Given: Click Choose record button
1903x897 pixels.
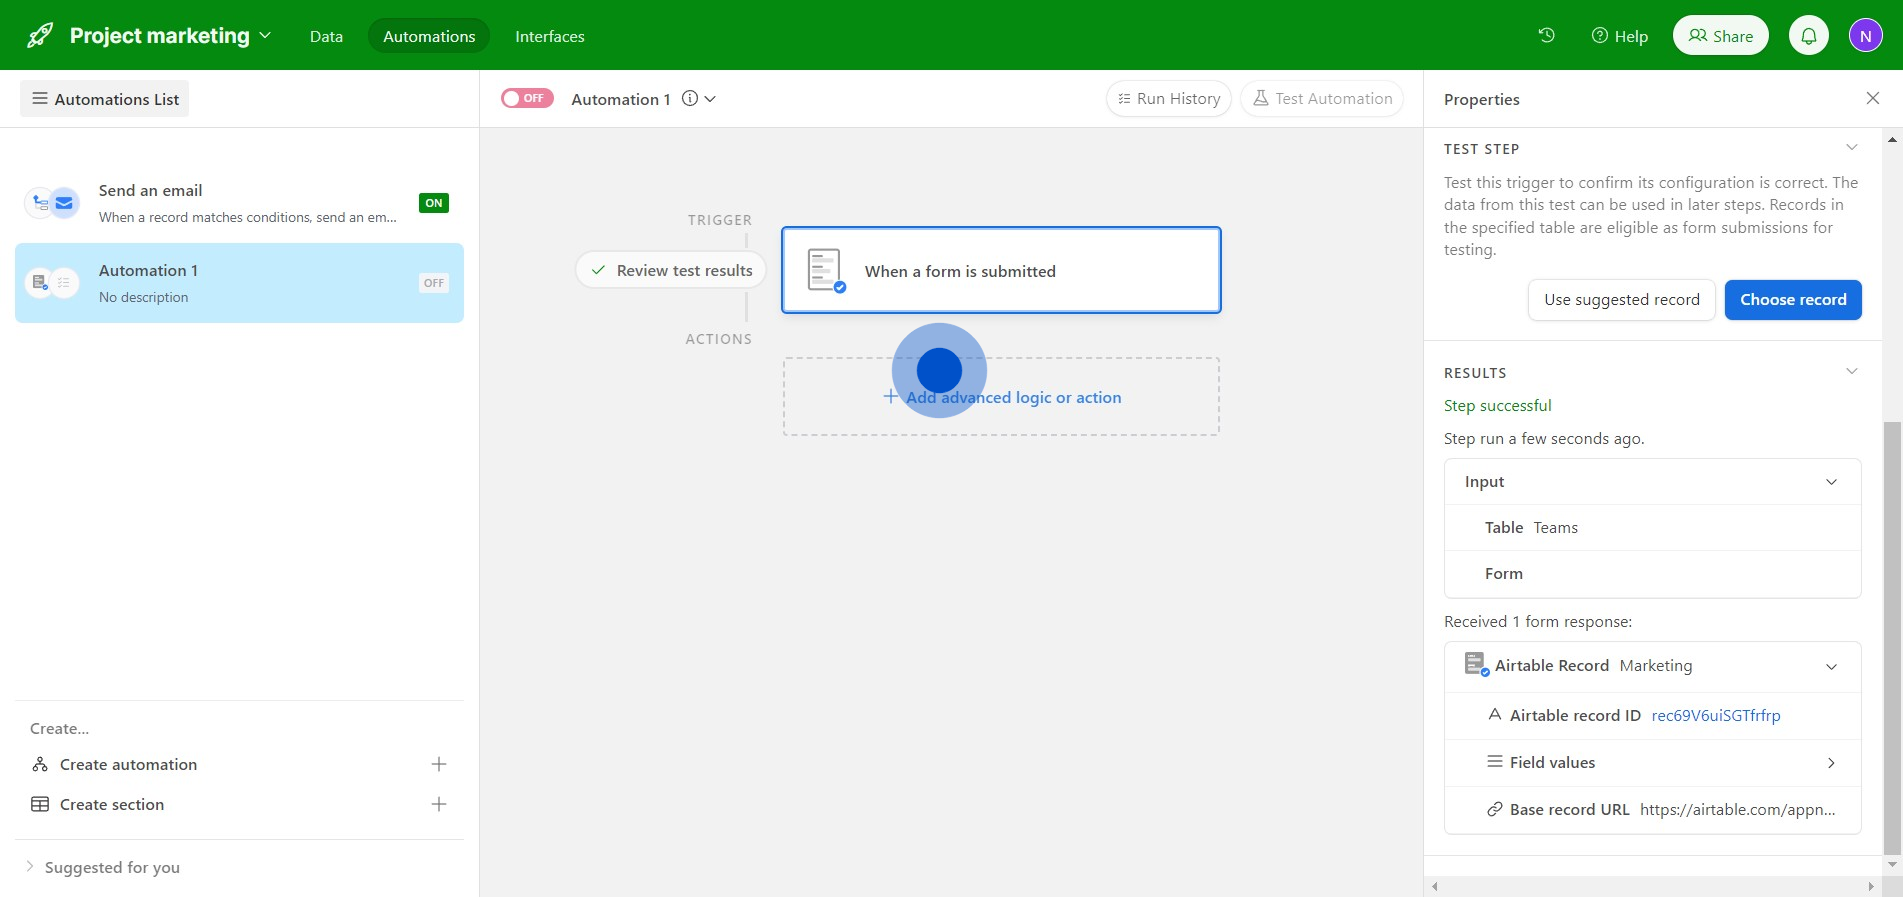Looking at the screenshot, I should pyautogui.click(x=1793, y=300).
